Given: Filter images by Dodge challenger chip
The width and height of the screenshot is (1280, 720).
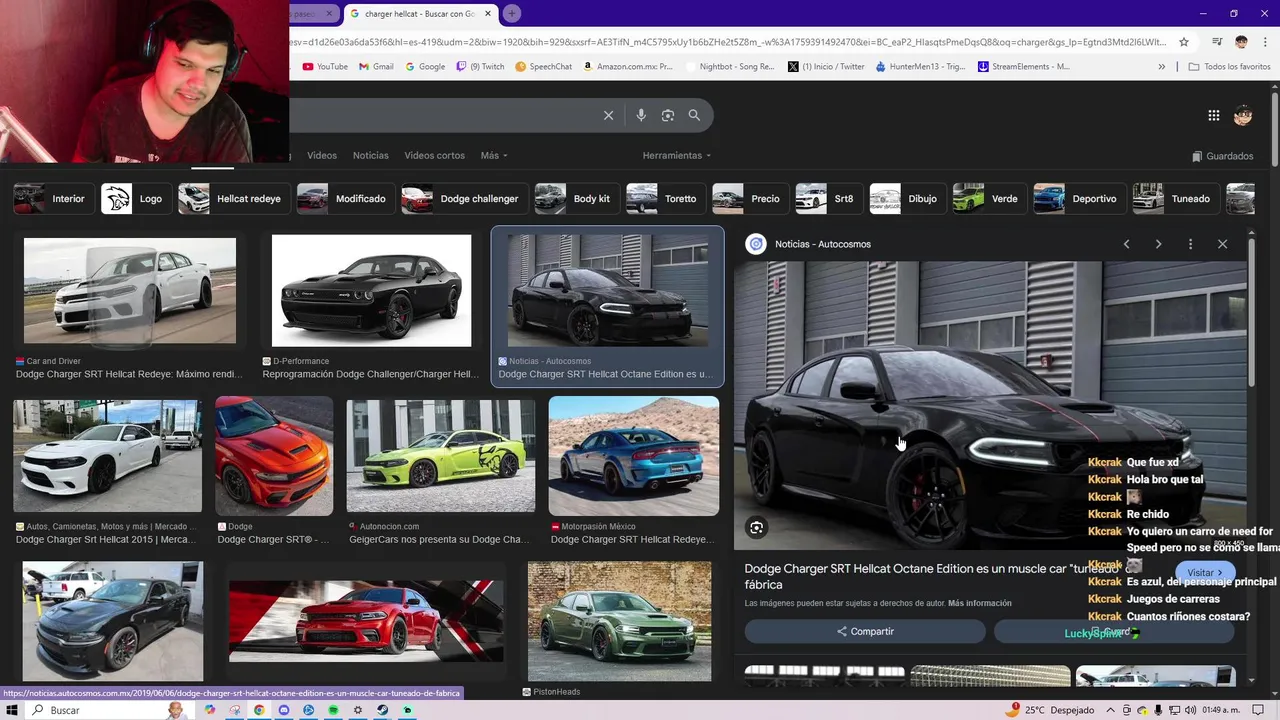Looking at the screenshot, I should 464,199.
